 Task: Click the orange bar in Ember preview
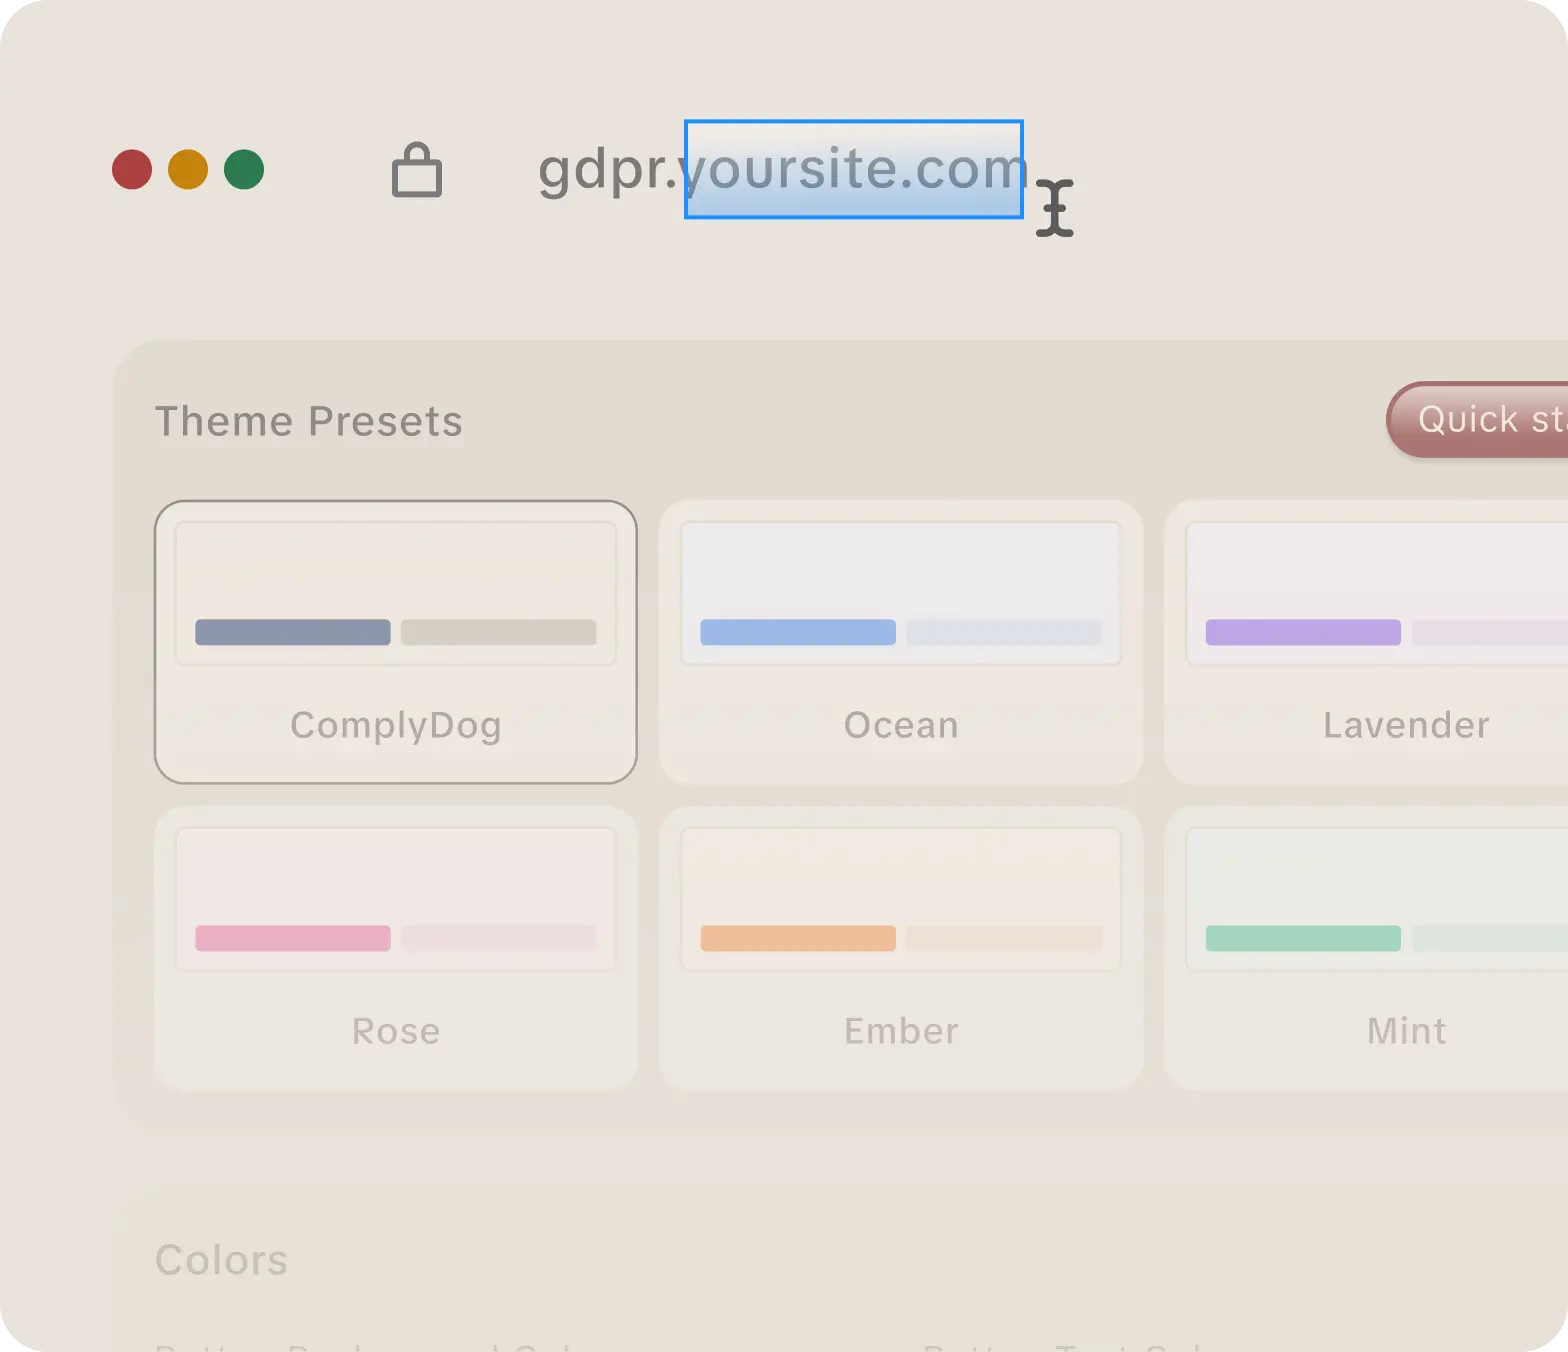tap(798, 938)
